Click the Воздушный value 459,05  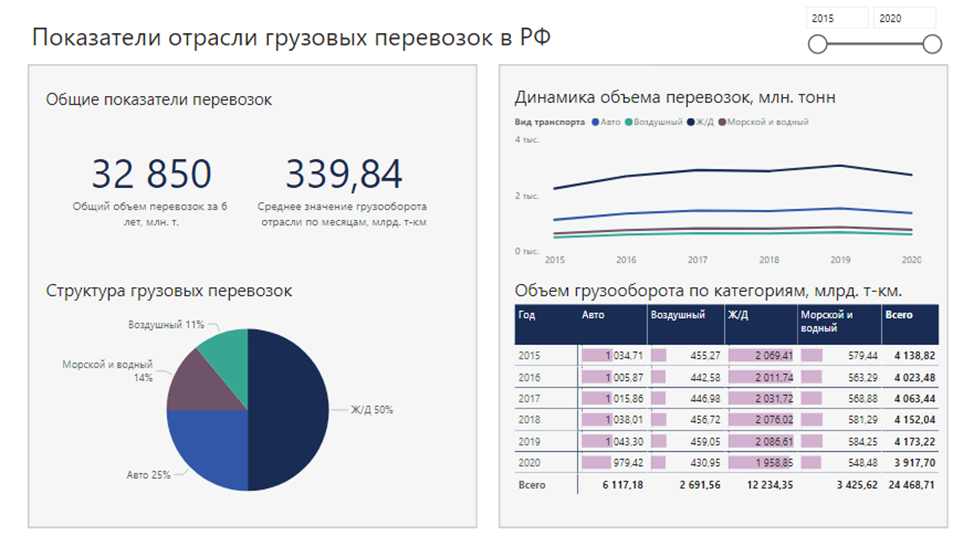(705, 442)
